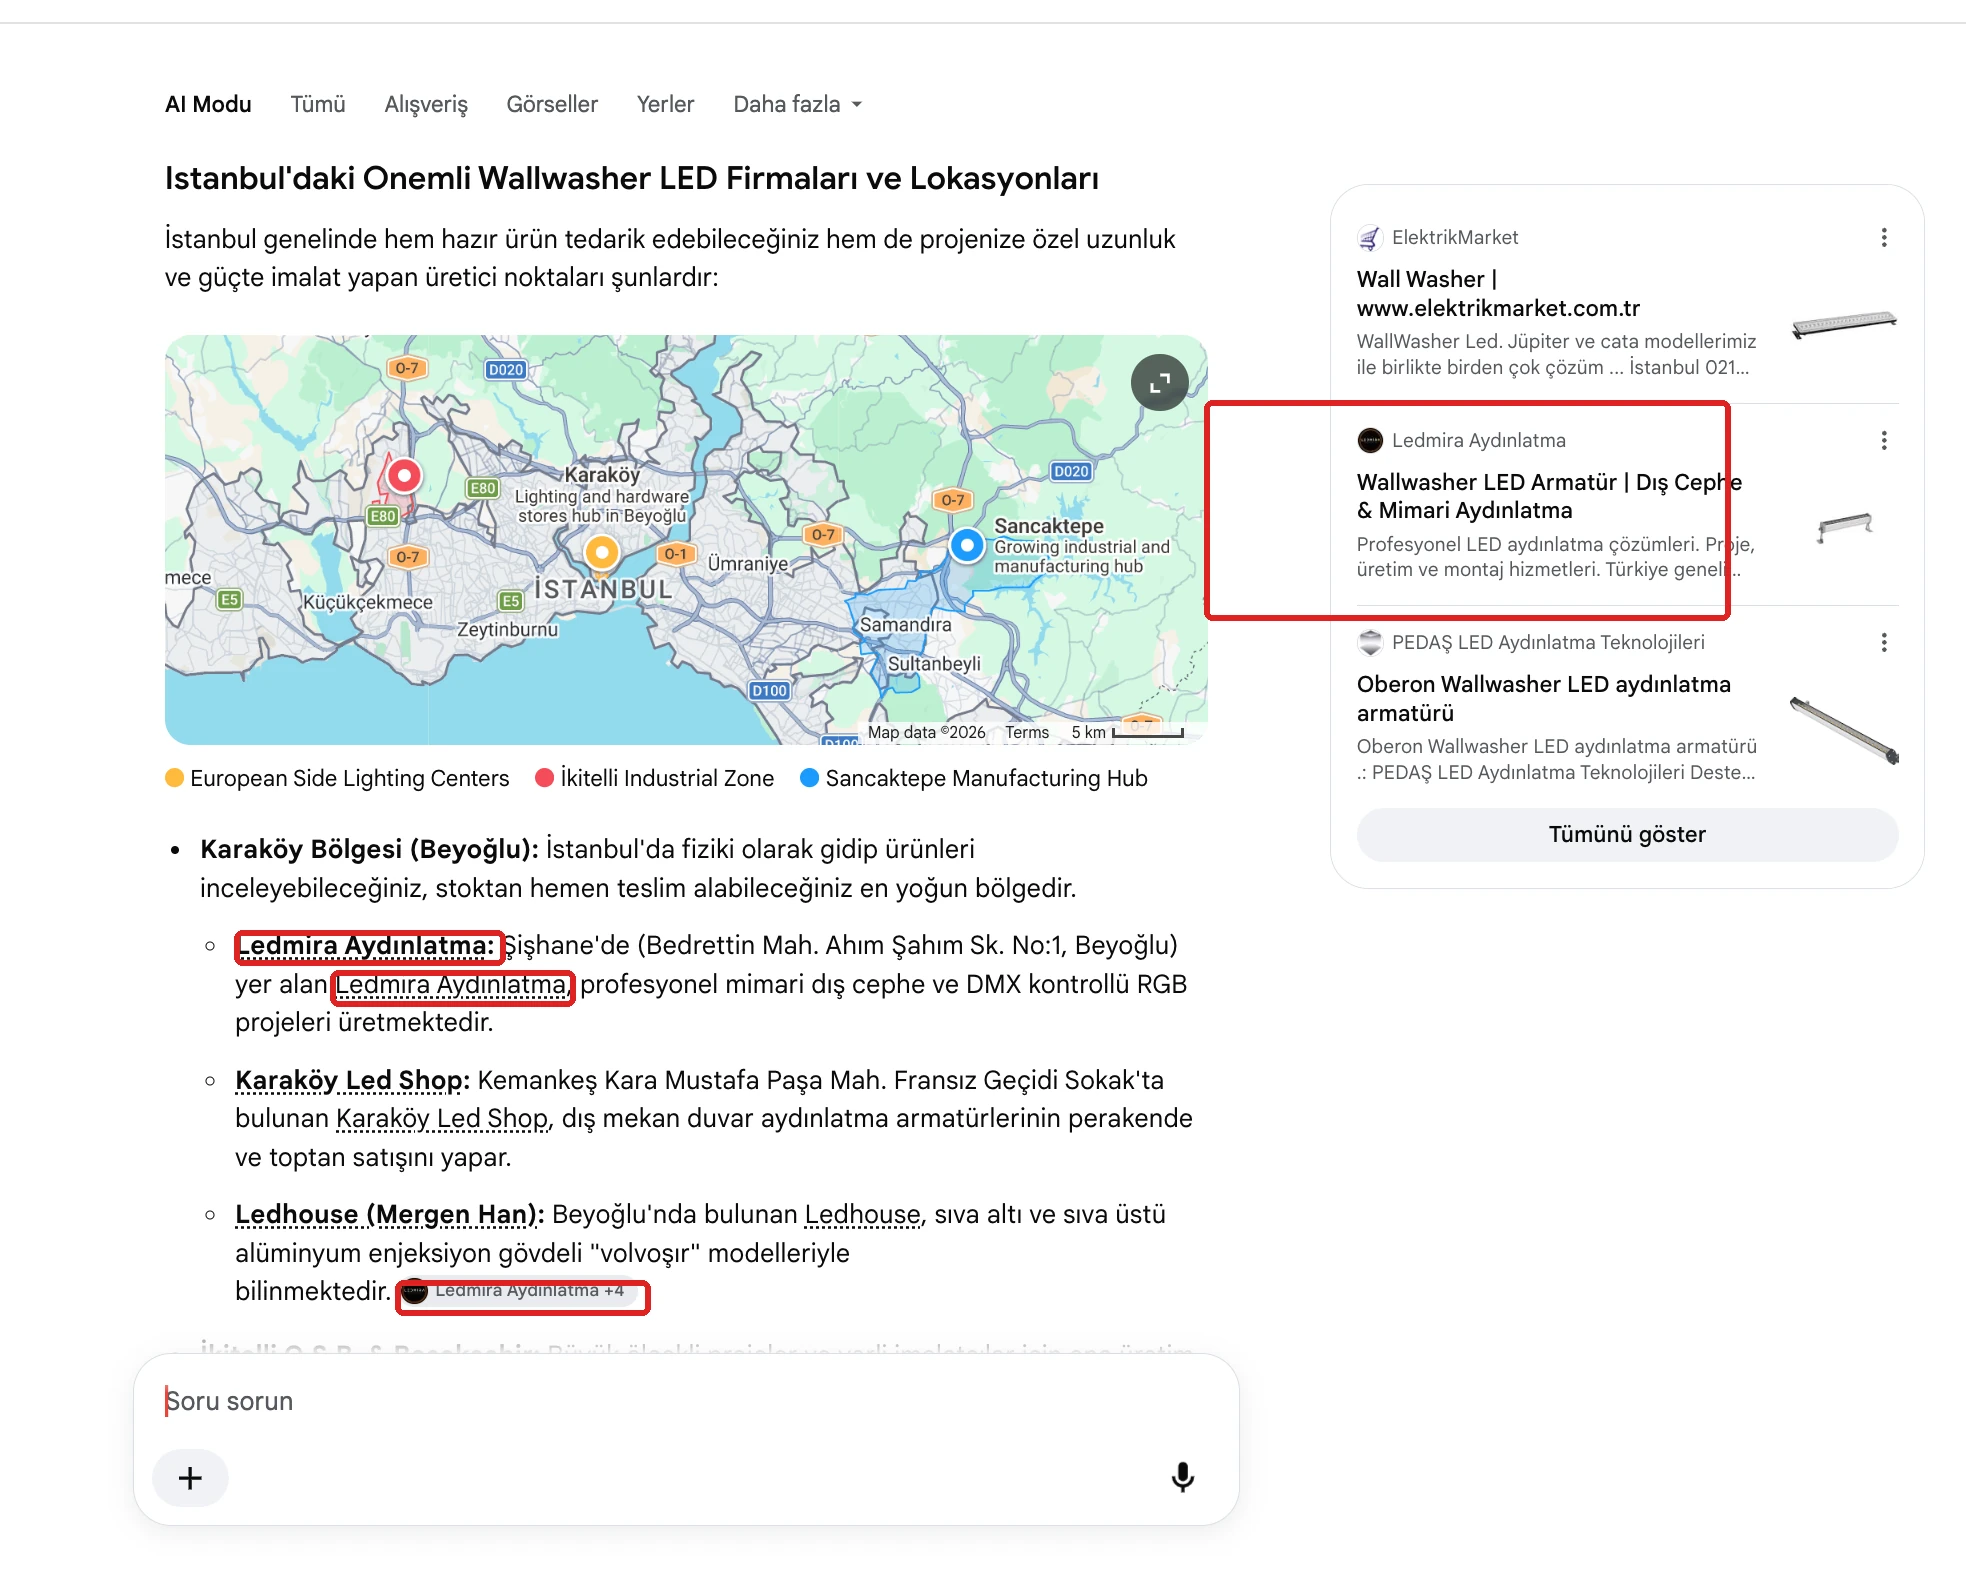Click the PEDAŞ LED favicon
Image resolution: width=1966 pixels, height=1580 pixels.
point(1369,643)
